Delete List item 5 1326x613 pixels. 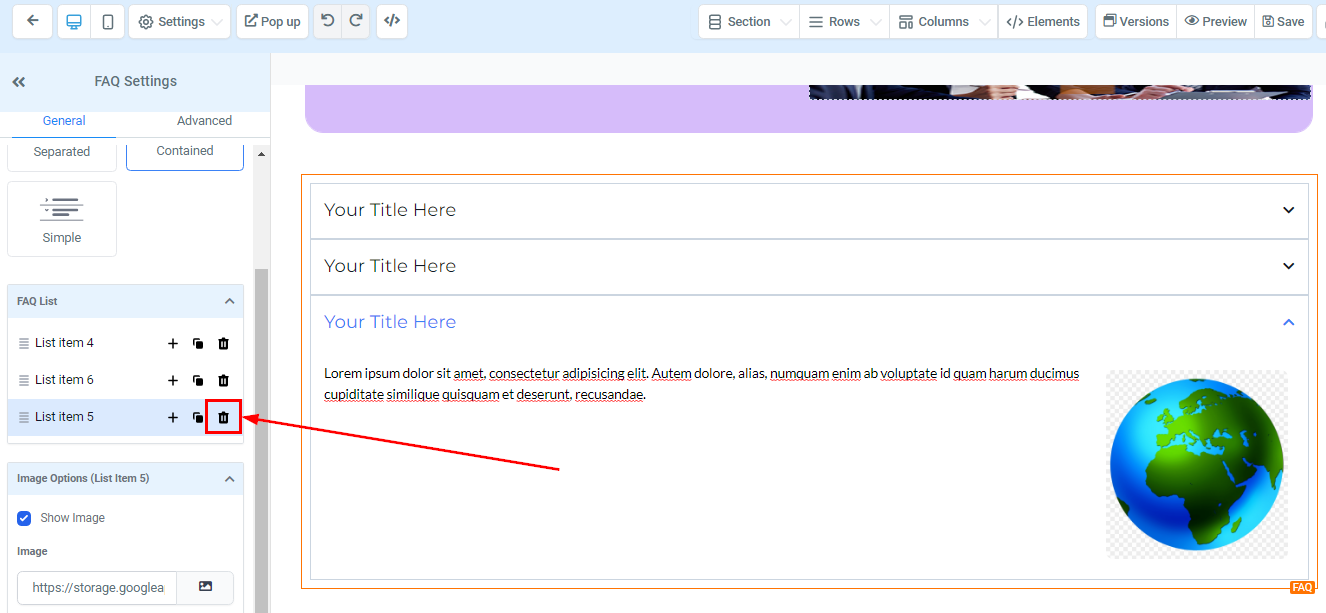pyautogui.click(x=224, y=417)
